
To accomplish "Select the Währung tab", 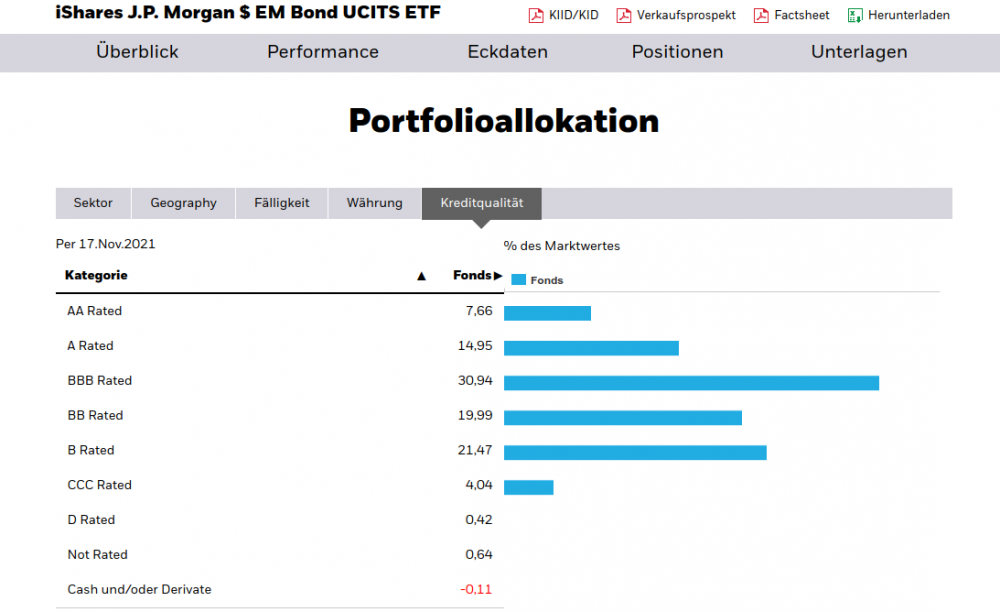I will click(x=374, y=203).
